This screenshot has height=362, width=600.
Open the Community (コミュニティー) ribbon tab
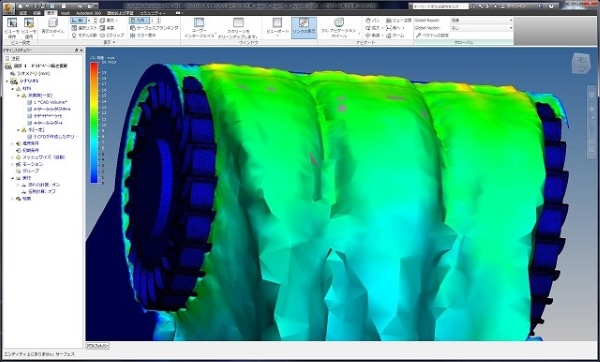pos(153,13)
